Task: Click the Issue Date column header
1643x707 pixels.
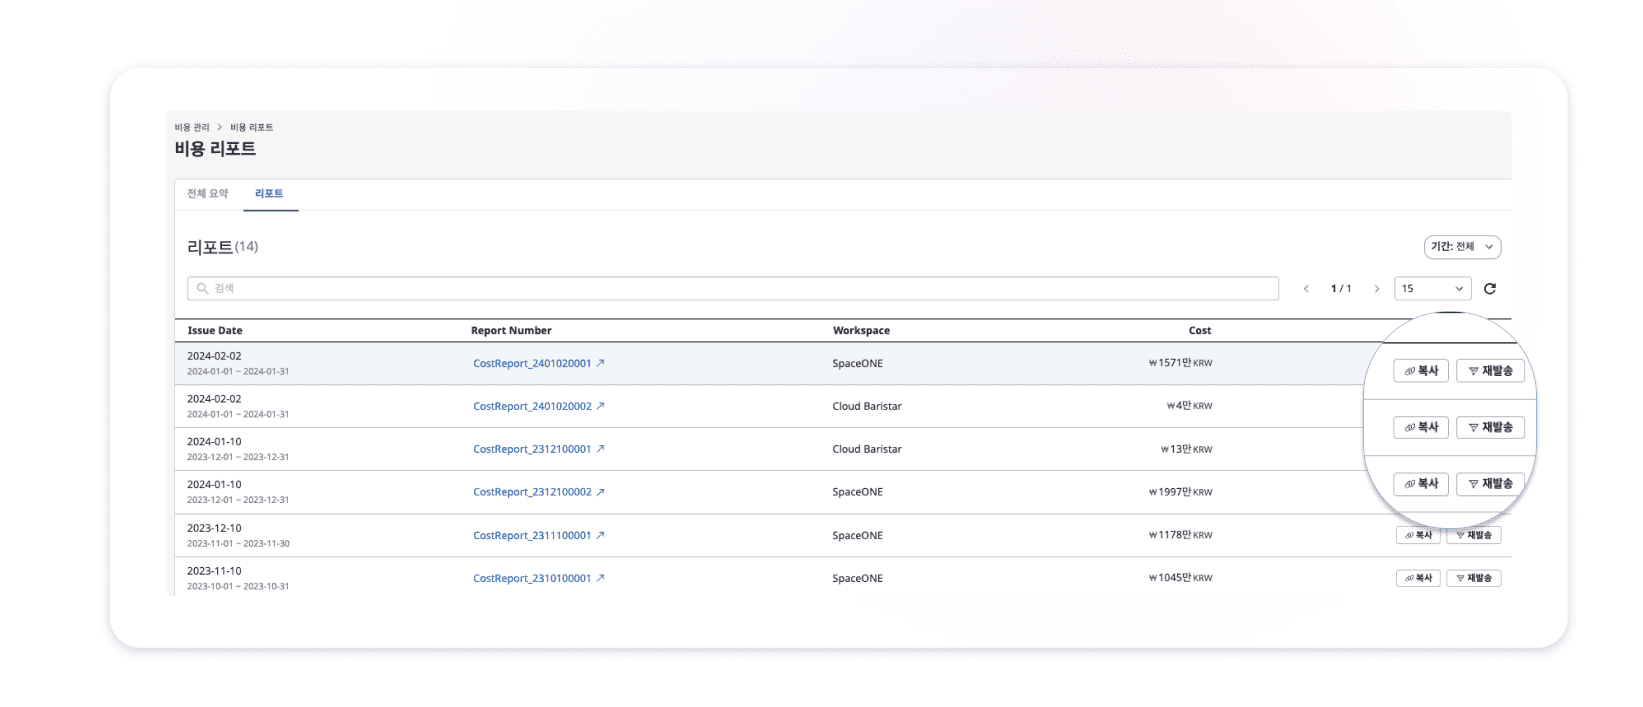Action: [x=215, y=331]
